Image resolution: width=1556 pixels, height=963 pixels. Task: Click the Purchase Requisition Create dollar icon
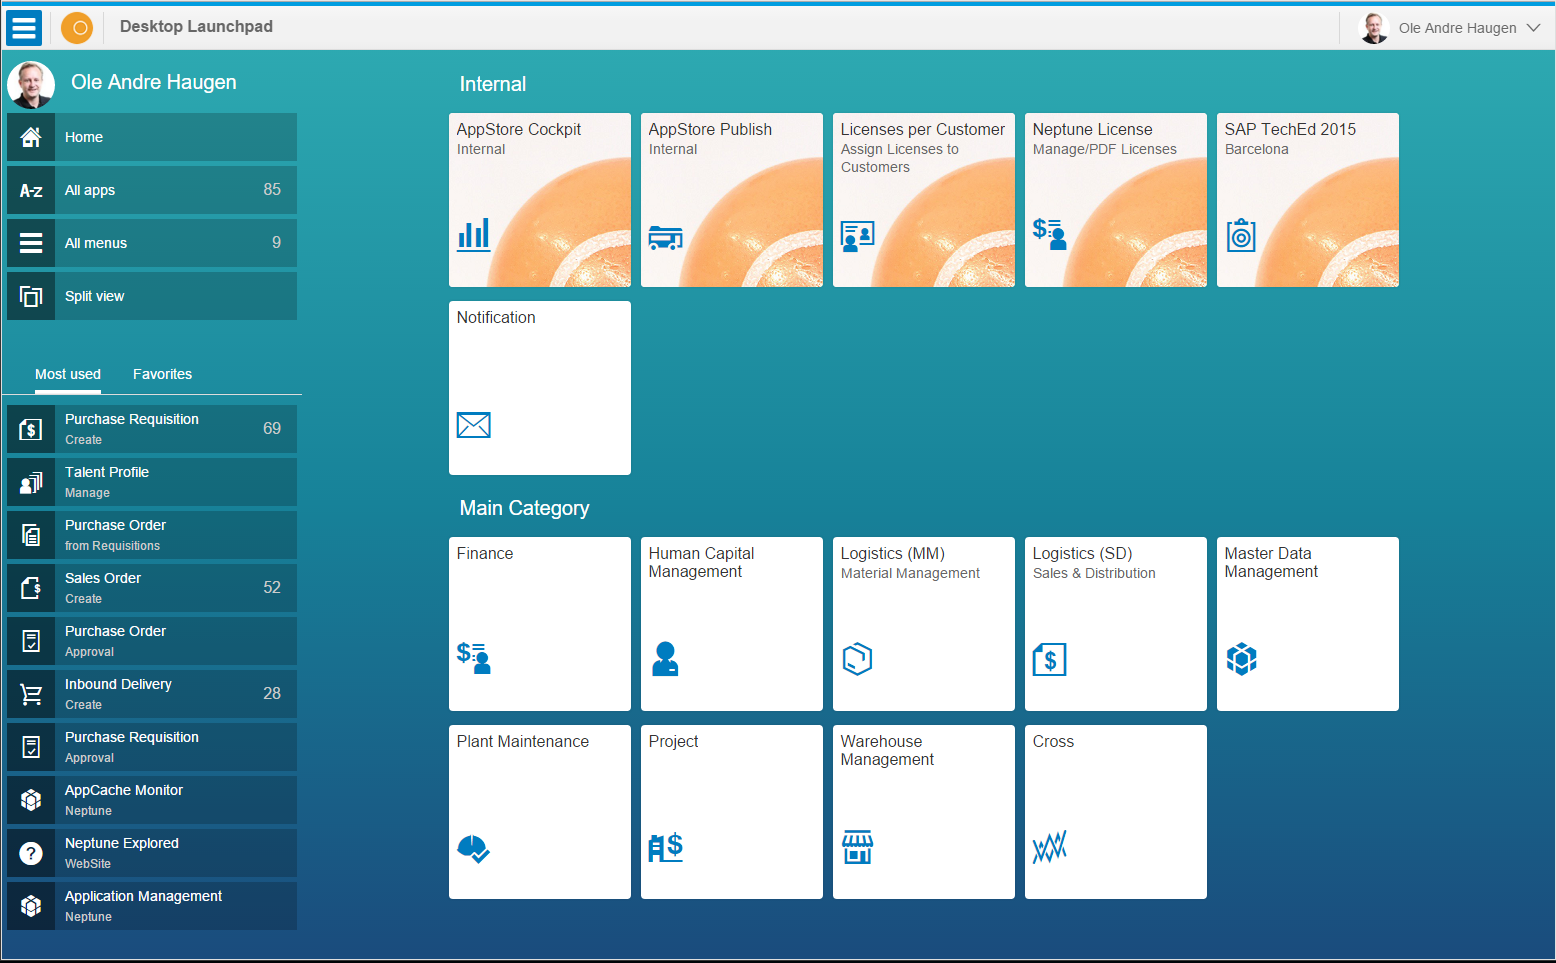click(31, 429)
